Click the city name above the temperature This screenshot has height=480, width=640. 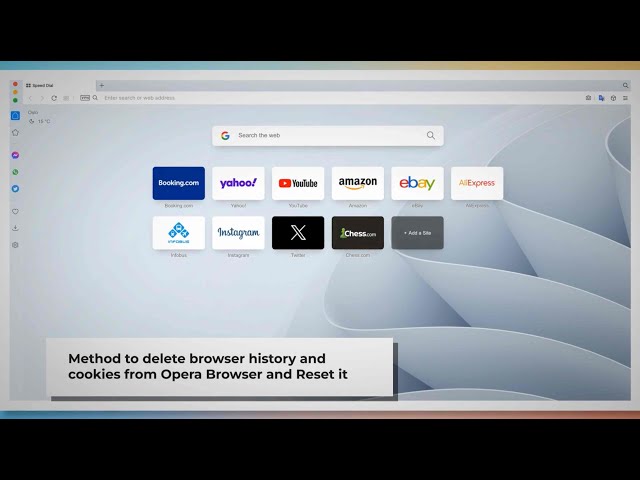33,112
